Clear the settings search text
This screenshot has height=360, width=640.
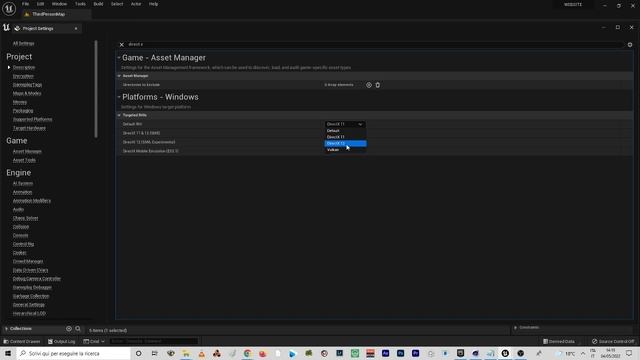click(x=122, y=44)
